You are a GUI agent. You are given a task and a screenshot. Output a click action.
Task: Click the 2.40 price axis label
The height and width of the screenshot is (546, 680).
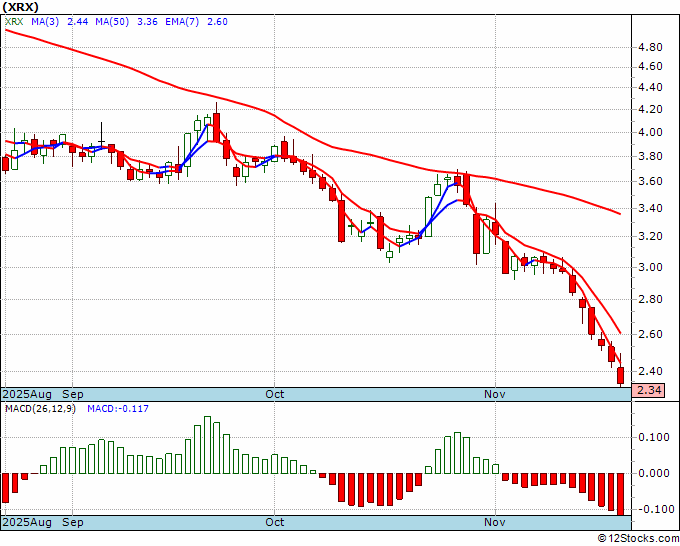tap(651, 371)
